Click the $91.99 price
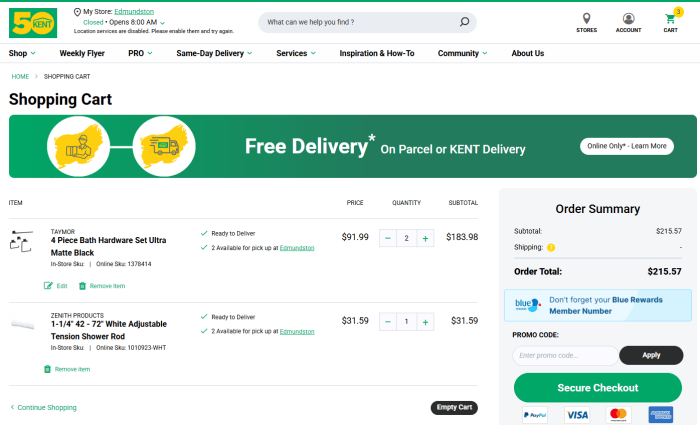Screen dimensions: 700x425 tap(355, 237)
